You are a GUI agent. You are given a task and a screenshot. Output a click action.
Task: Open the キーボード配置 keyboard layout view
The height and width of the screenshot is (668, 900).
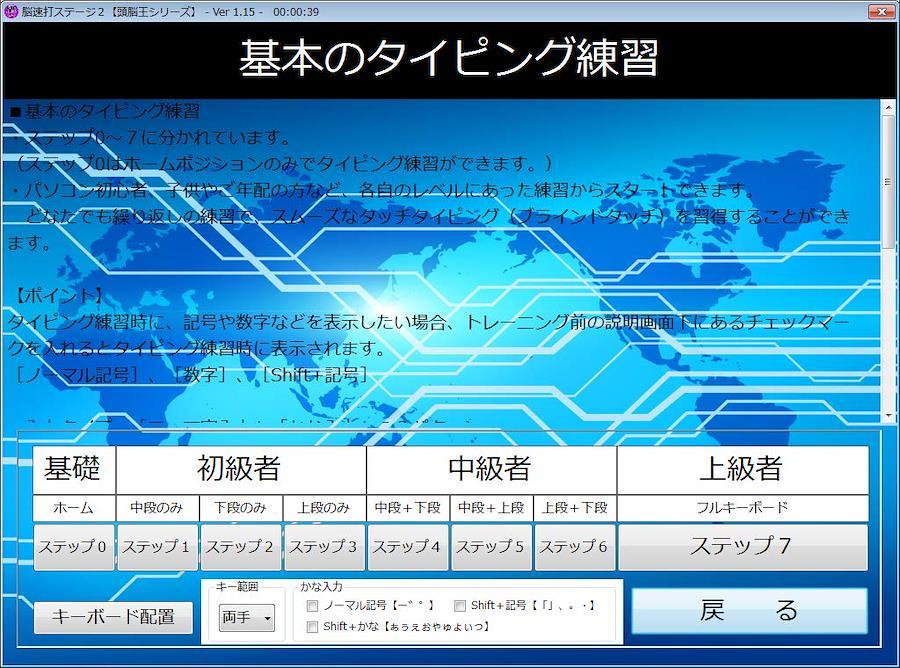point(113,617)
